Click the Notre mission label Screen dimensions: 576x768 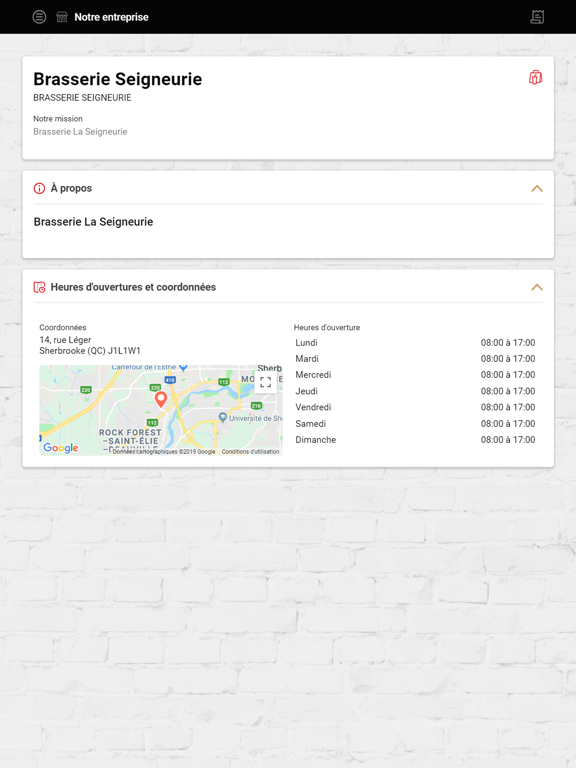click(x=58, y=119)
